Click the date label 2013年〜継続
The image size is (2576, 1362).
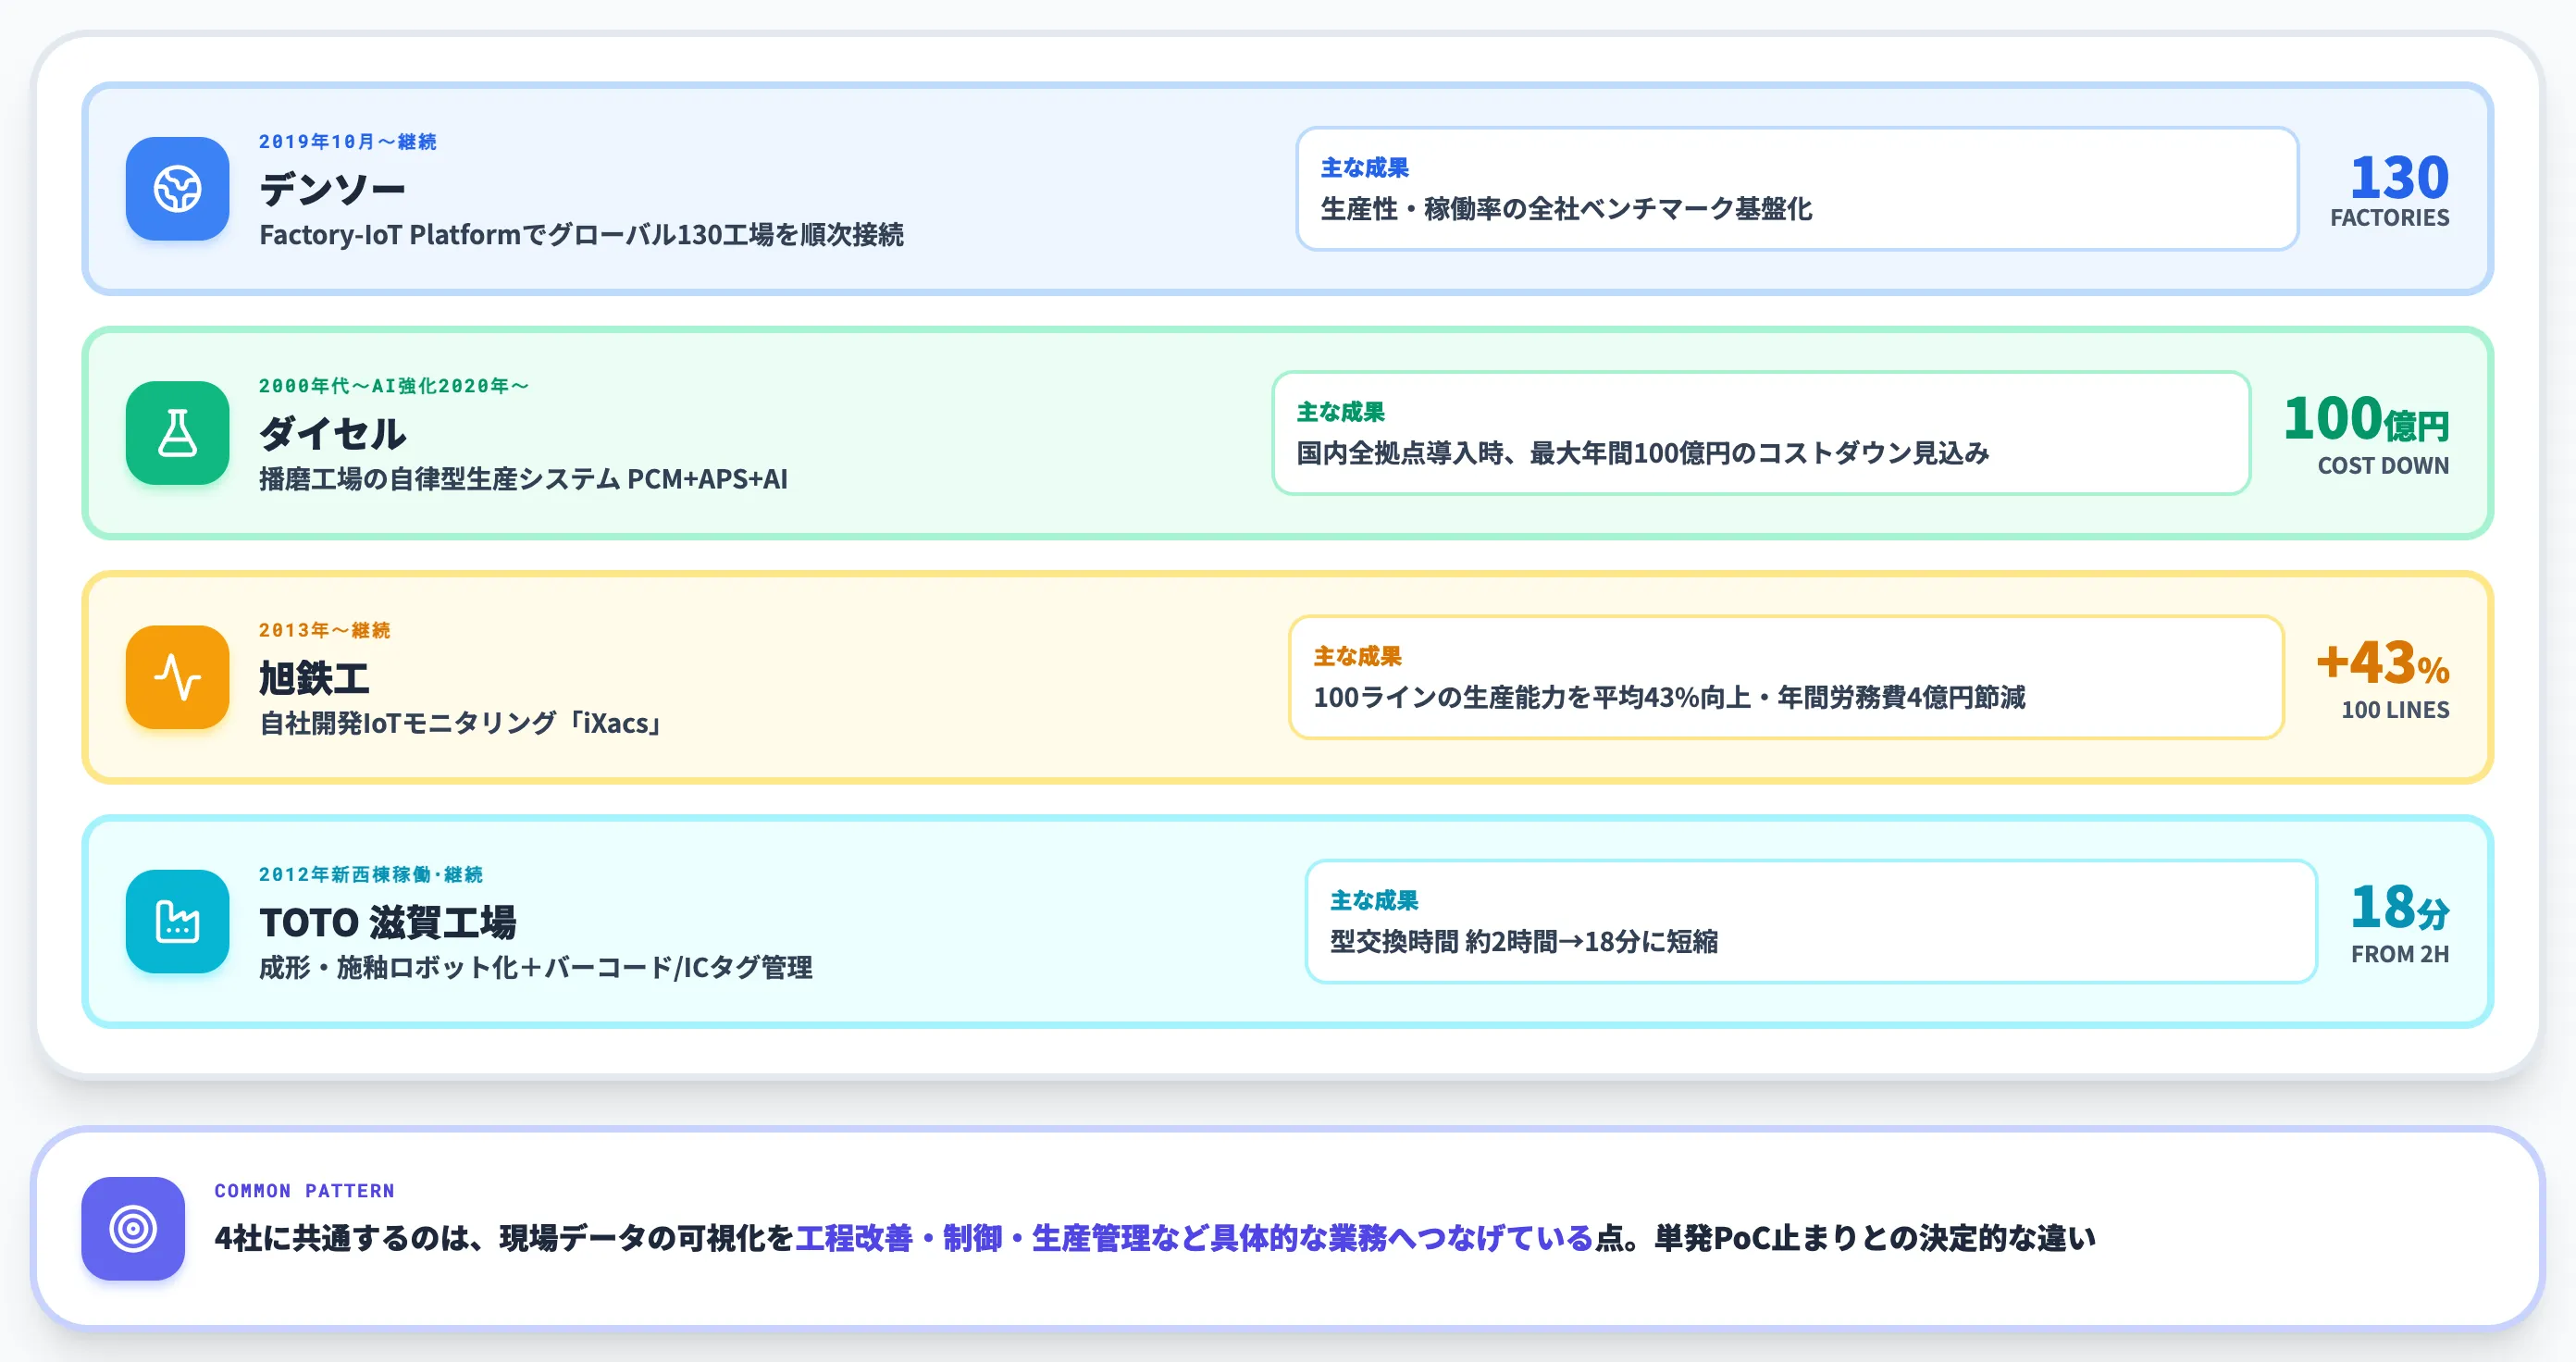(325, 630)
